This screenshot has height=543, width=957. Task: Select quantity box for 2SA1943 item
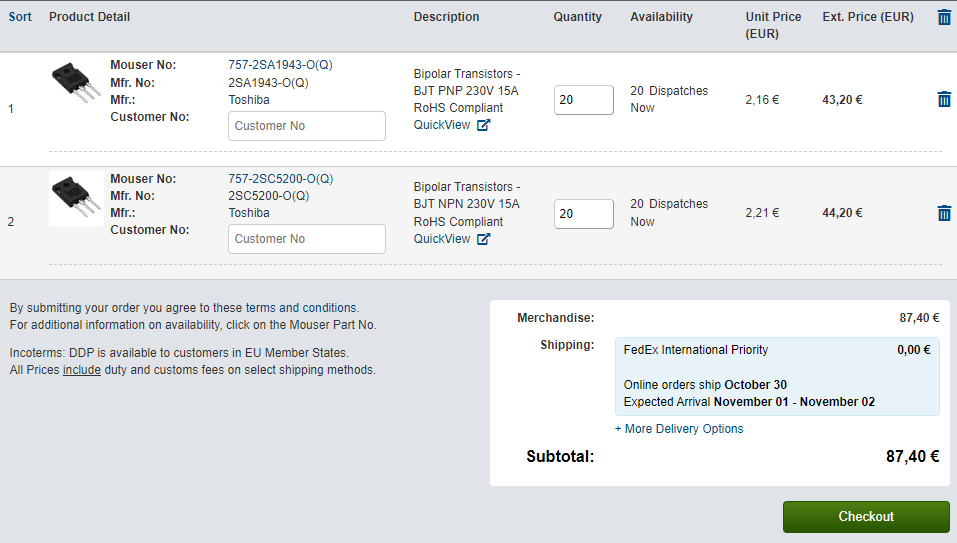click(x=583, y=100)
